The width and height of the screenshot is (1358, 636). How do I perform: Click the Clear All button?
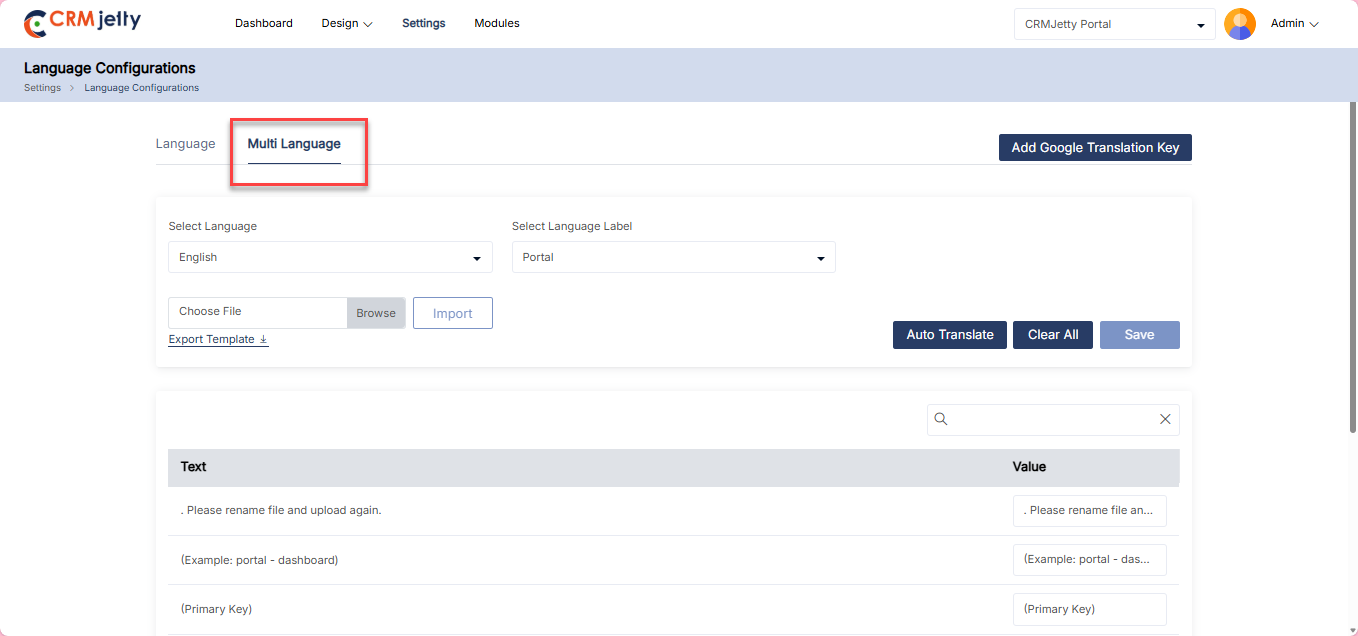(x=1052, y=335)
